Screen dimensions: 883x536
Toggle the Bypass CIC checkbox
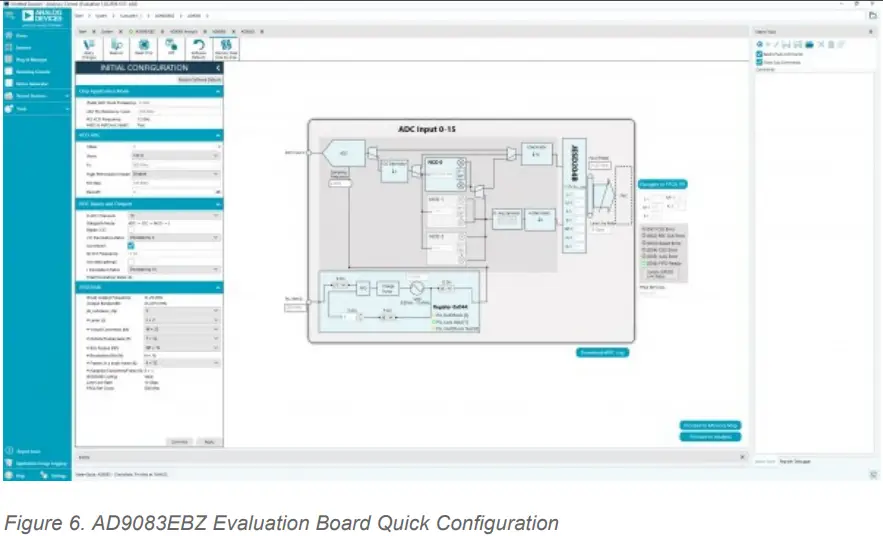point(131,230)
